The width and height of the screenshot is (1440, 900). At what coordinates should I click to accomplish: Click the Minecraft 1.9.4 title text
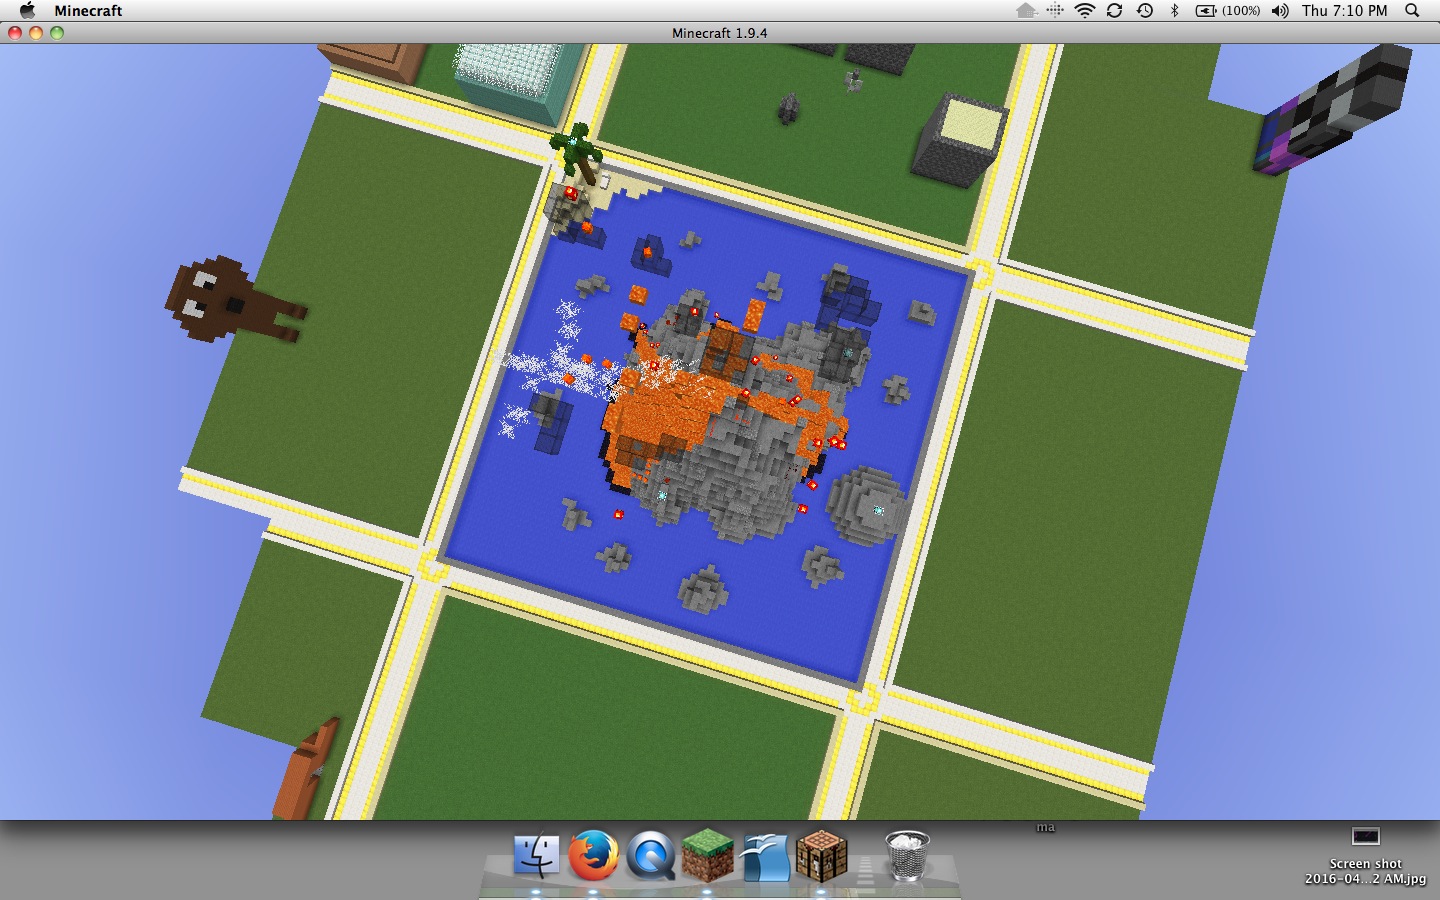pos(720,33)
